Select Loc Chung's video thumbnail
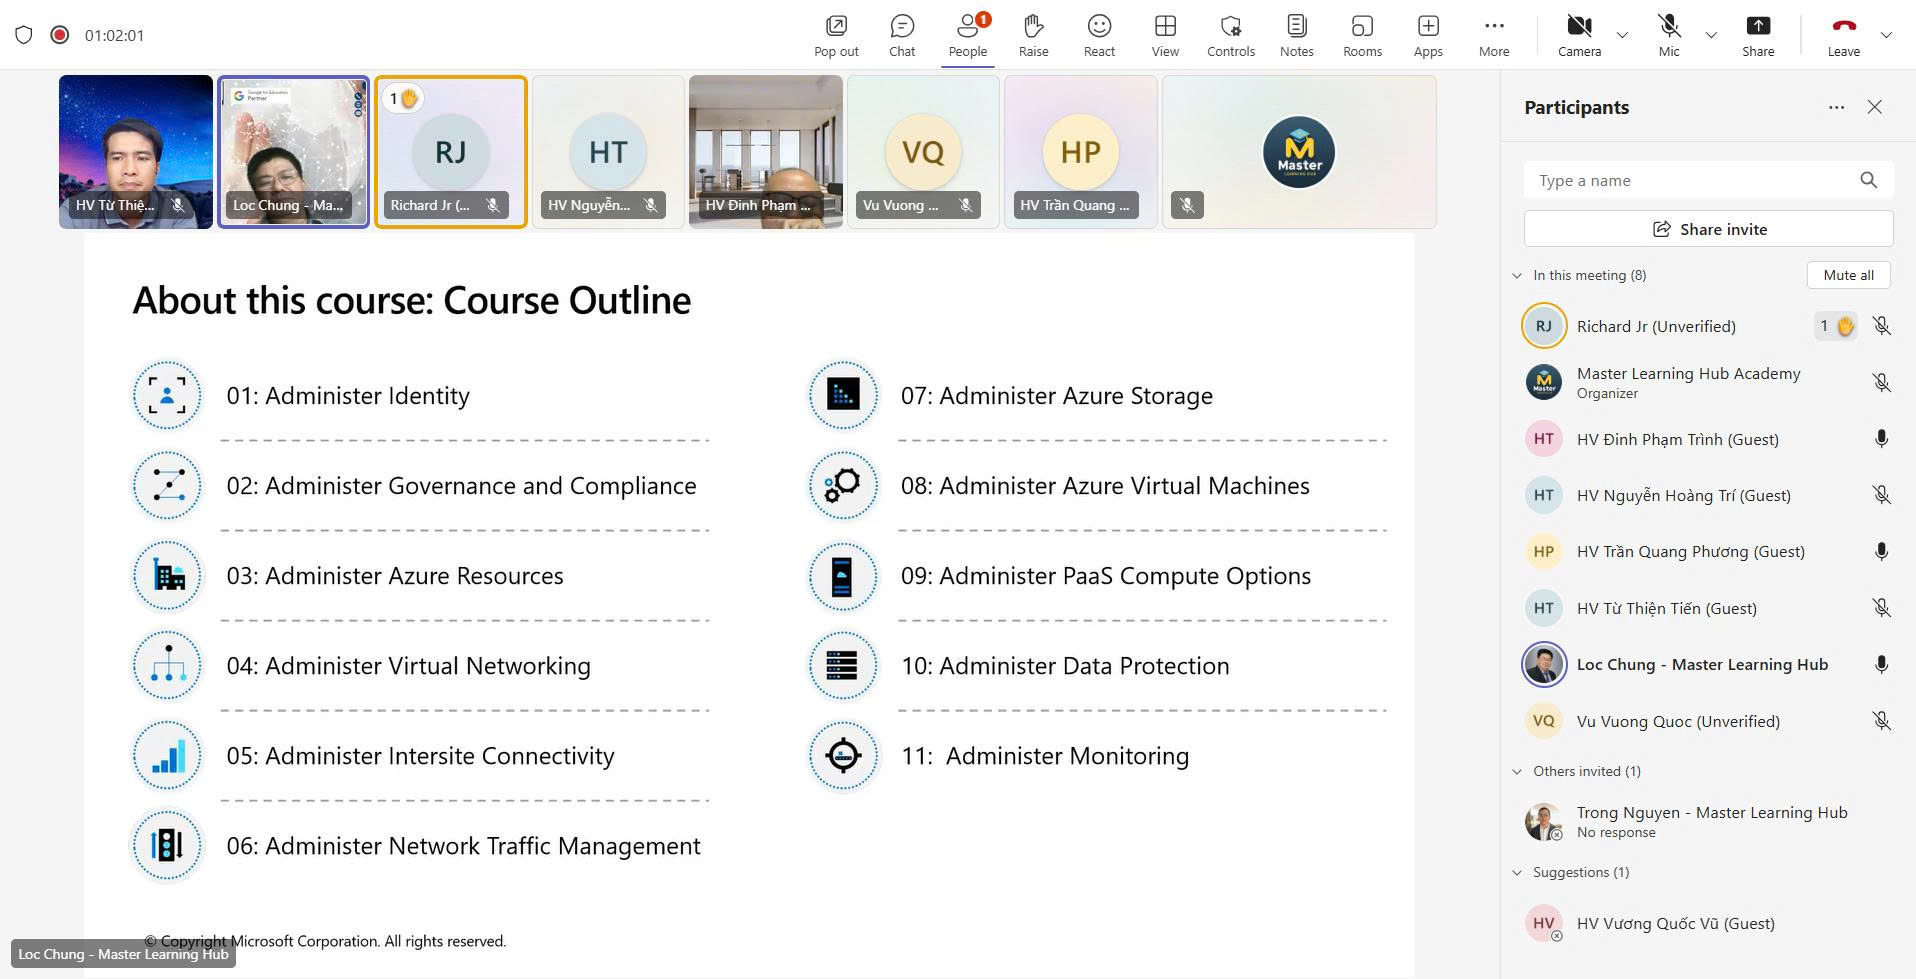Viewport: 1916px width, 979px height. pos(293,150)
